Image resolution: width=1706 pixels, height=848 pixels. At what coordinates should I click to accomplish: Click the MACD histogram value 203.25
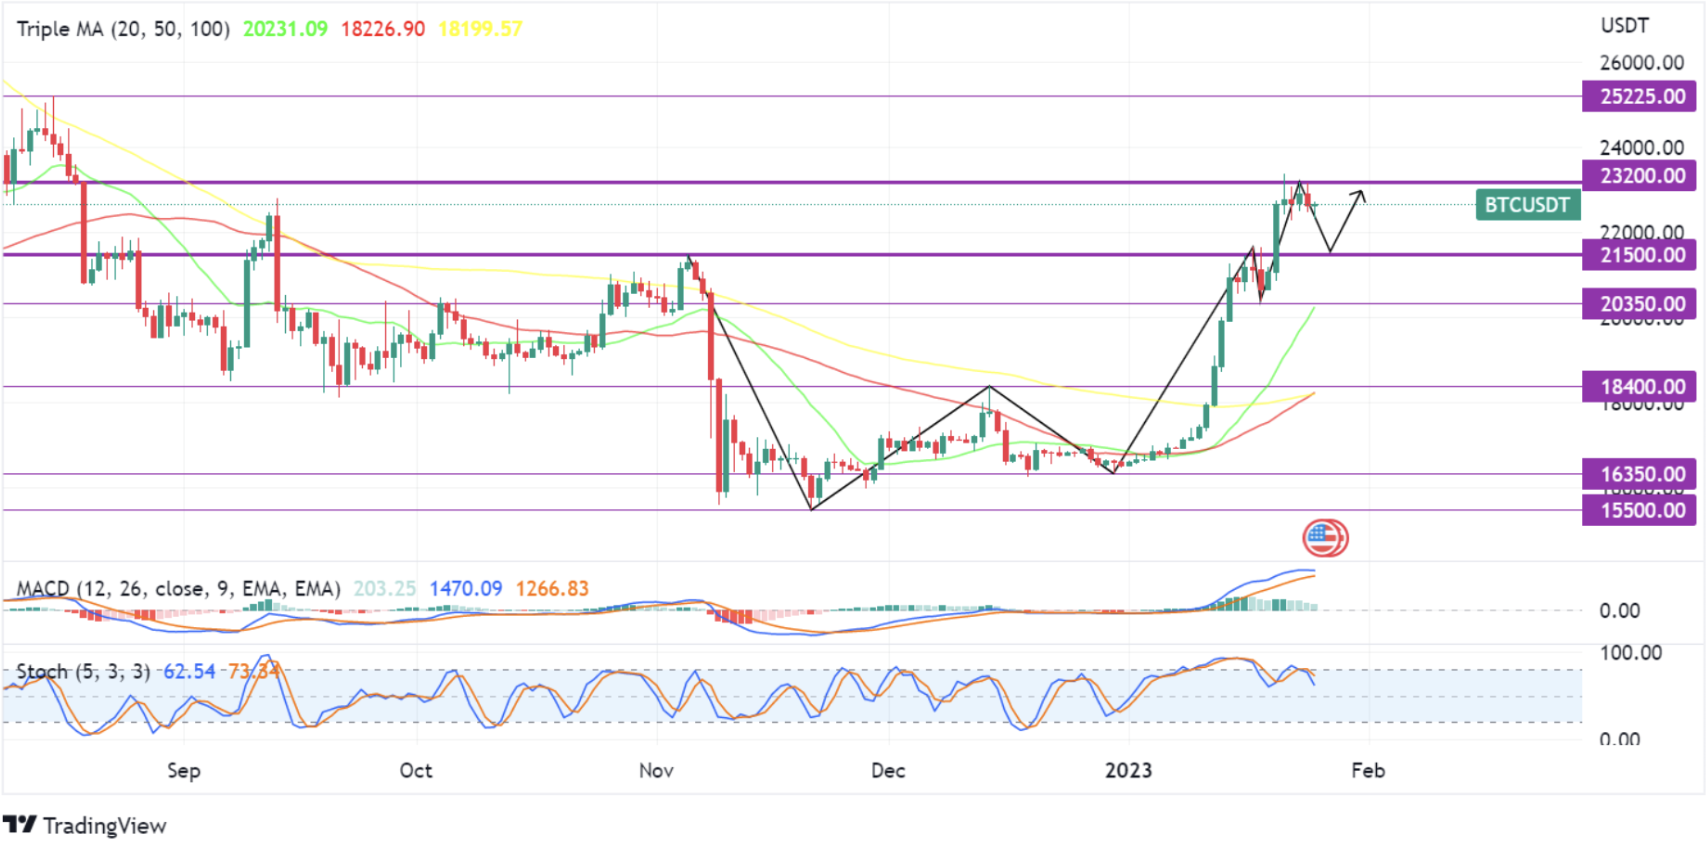point(385,589)
